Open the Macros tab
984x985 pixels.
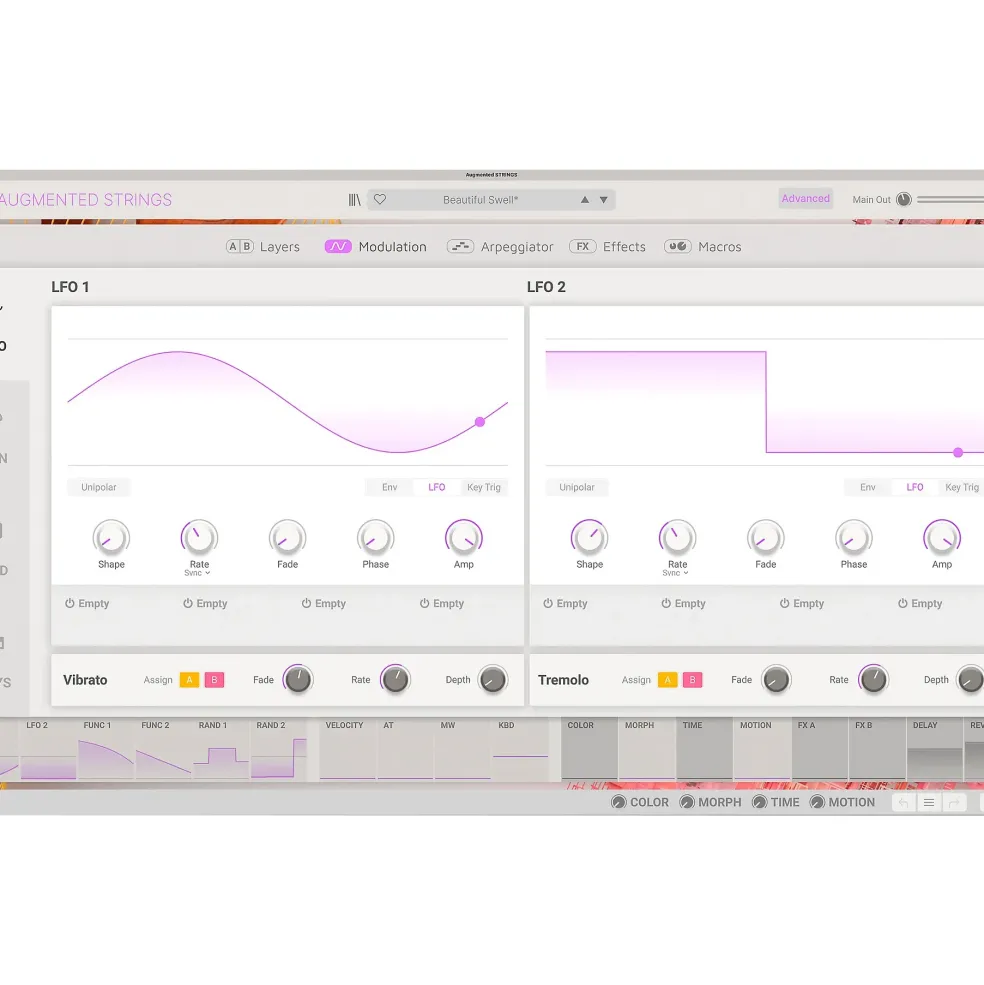(702, 247)
